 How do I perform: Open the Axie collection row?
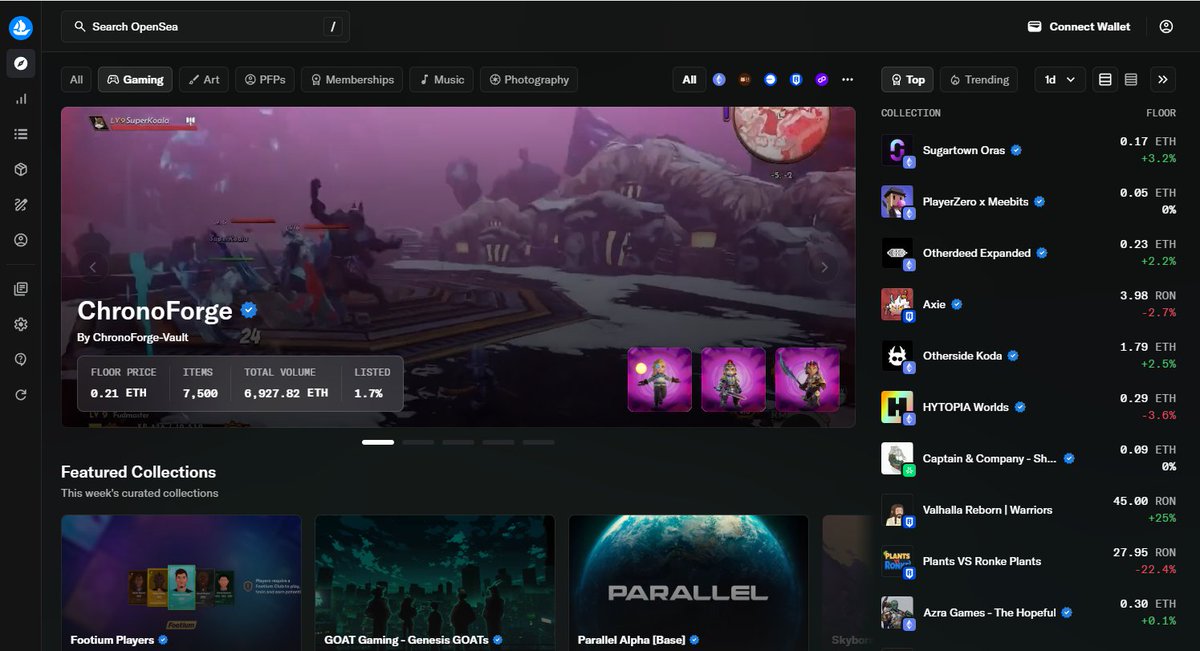(x=1028, y=304)
